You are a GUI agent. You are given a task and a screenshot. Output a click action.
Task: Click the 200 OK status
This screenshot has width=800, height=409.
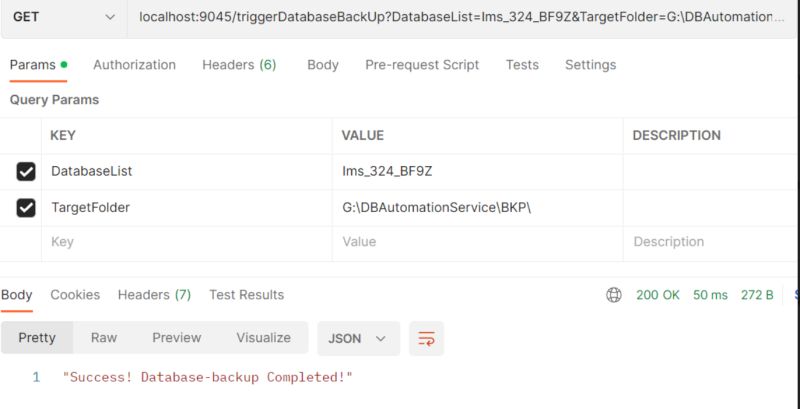click(658, 295)
